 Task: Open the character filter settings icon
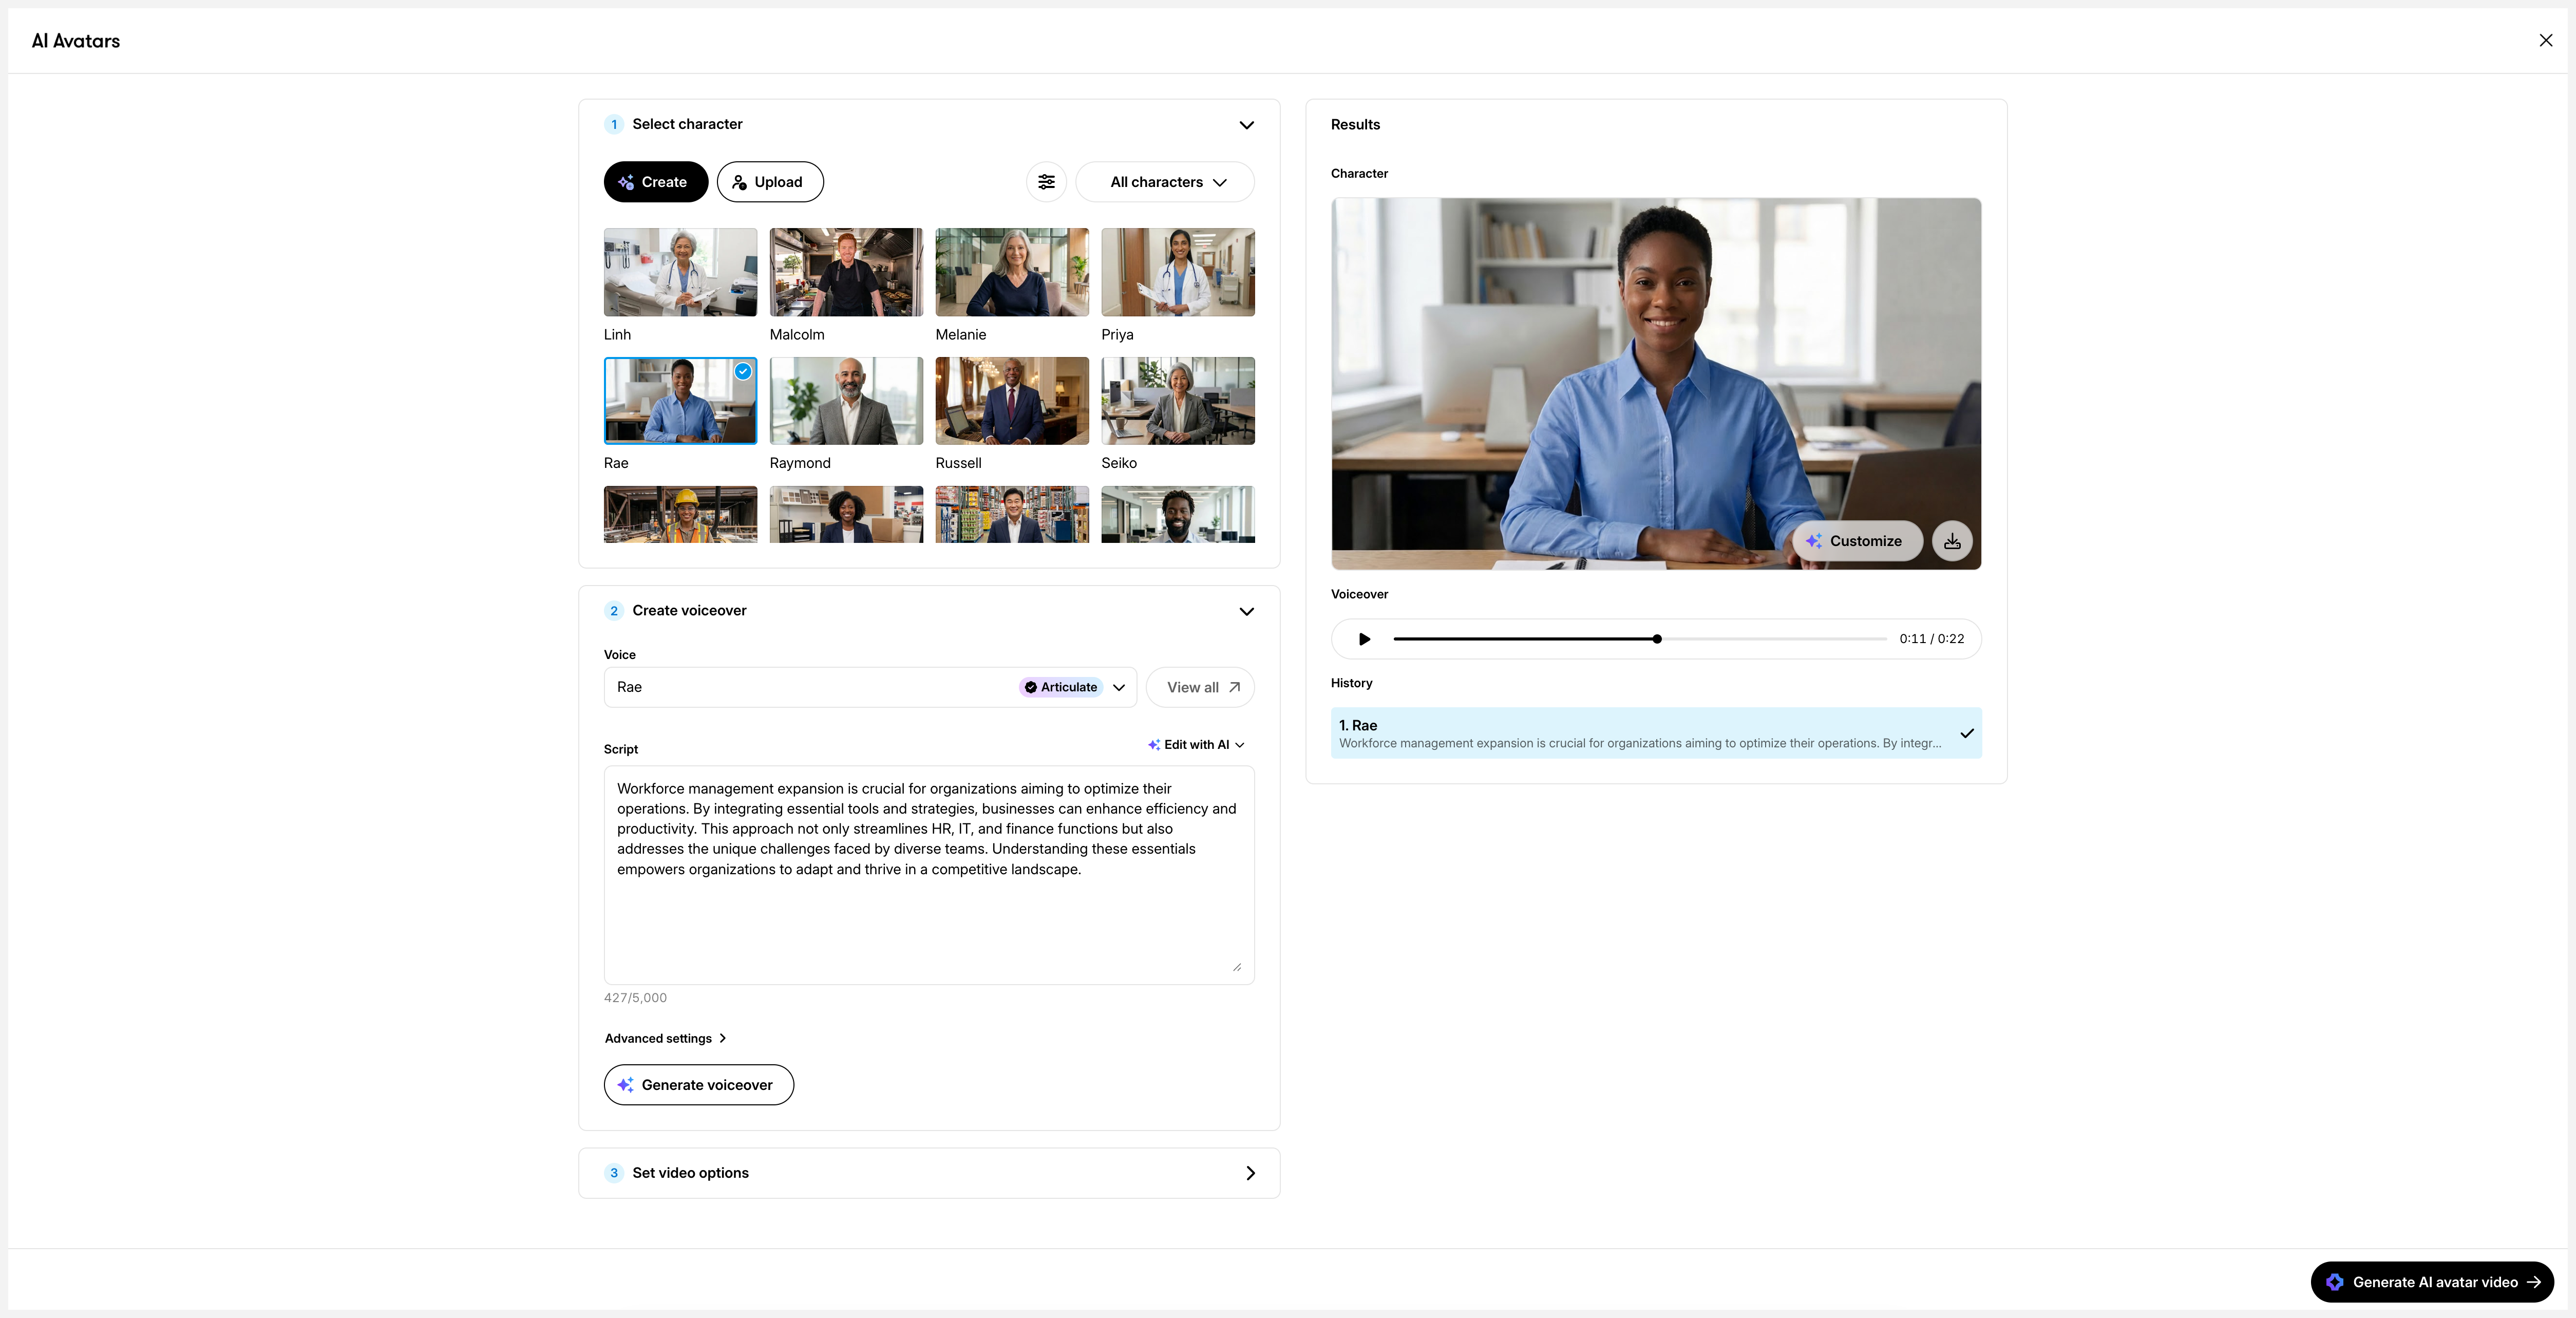(x=1046, y=182)
